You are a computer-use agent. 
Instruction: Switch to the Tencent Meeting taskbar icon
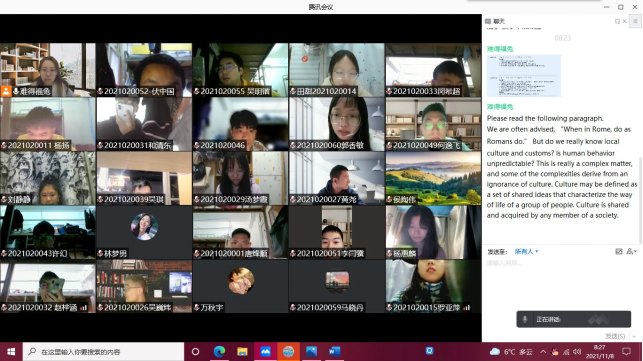click(265, 352)
